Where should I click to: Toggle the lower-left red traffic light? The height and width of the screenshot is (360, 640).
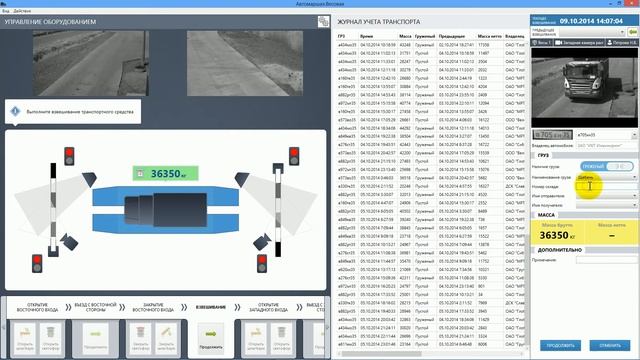37,263
